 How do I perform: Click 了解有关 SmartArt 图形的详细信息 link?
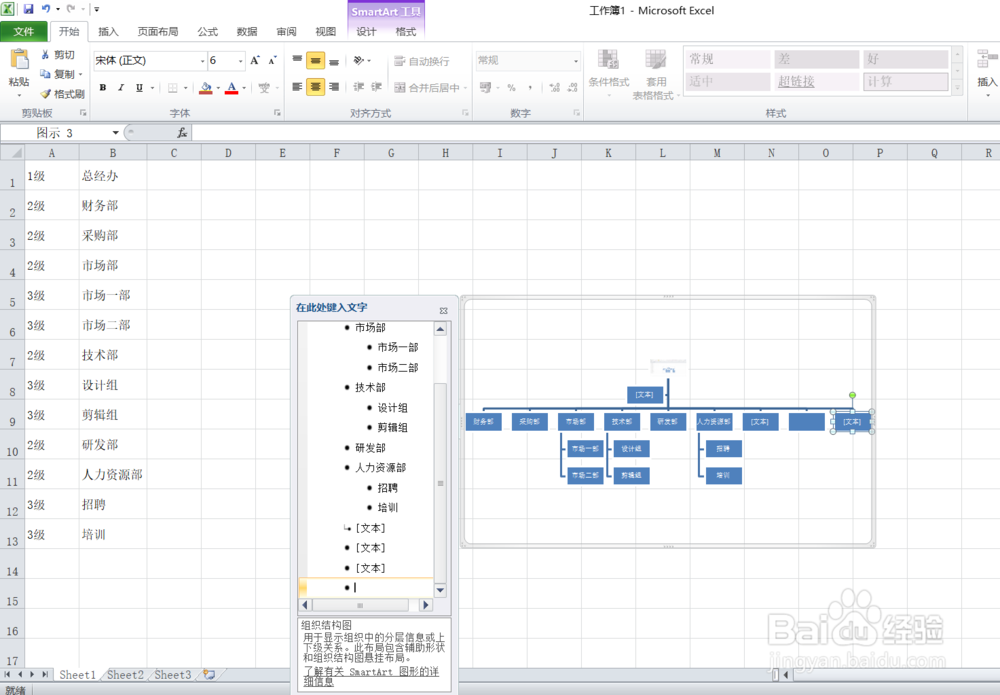(371, 677)
